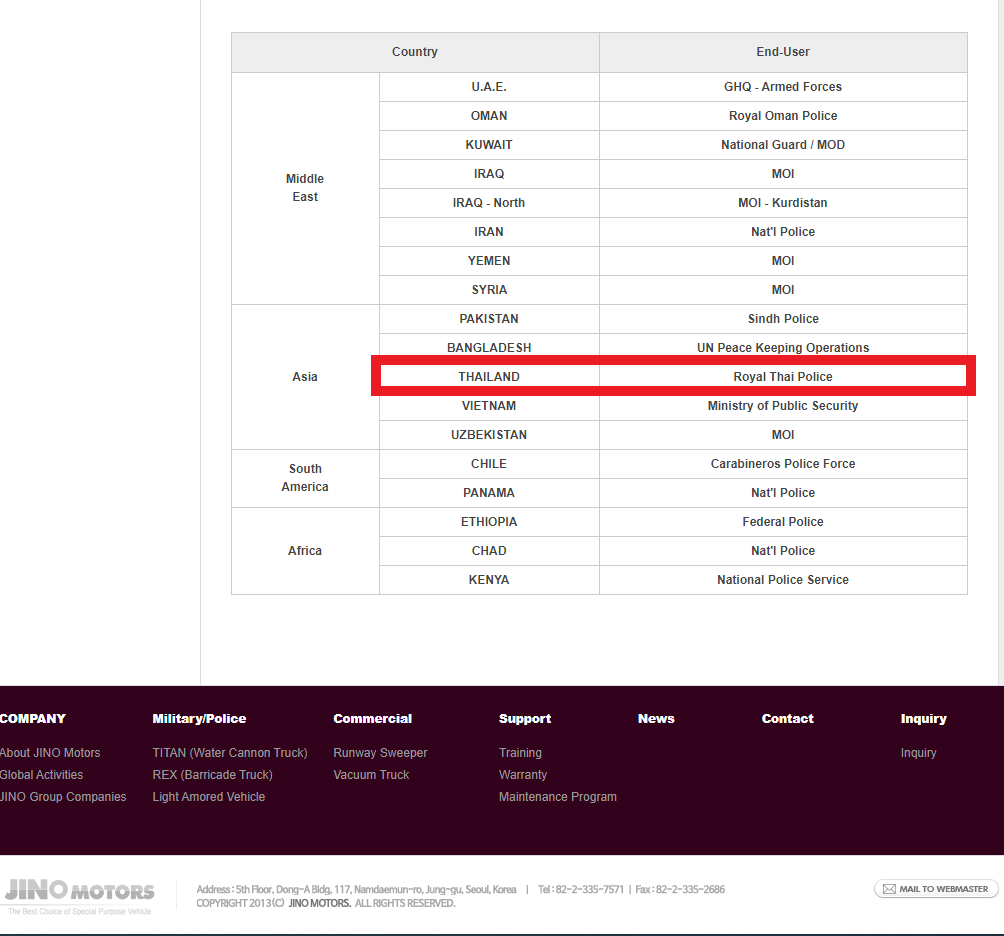Screen dimensions: 1004x936
Task: Click GHQ - Armed Forces cell
Action: pyautogui.click(x=783, y=86)
